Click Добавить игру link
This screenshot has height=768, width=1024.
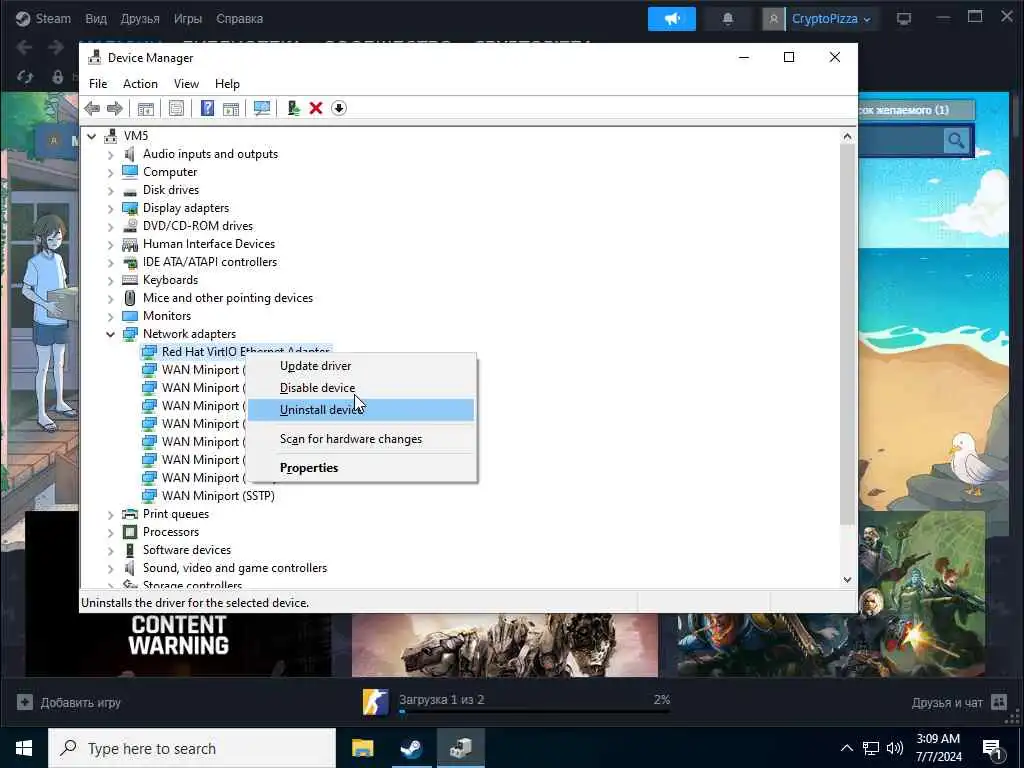(80, 703)
